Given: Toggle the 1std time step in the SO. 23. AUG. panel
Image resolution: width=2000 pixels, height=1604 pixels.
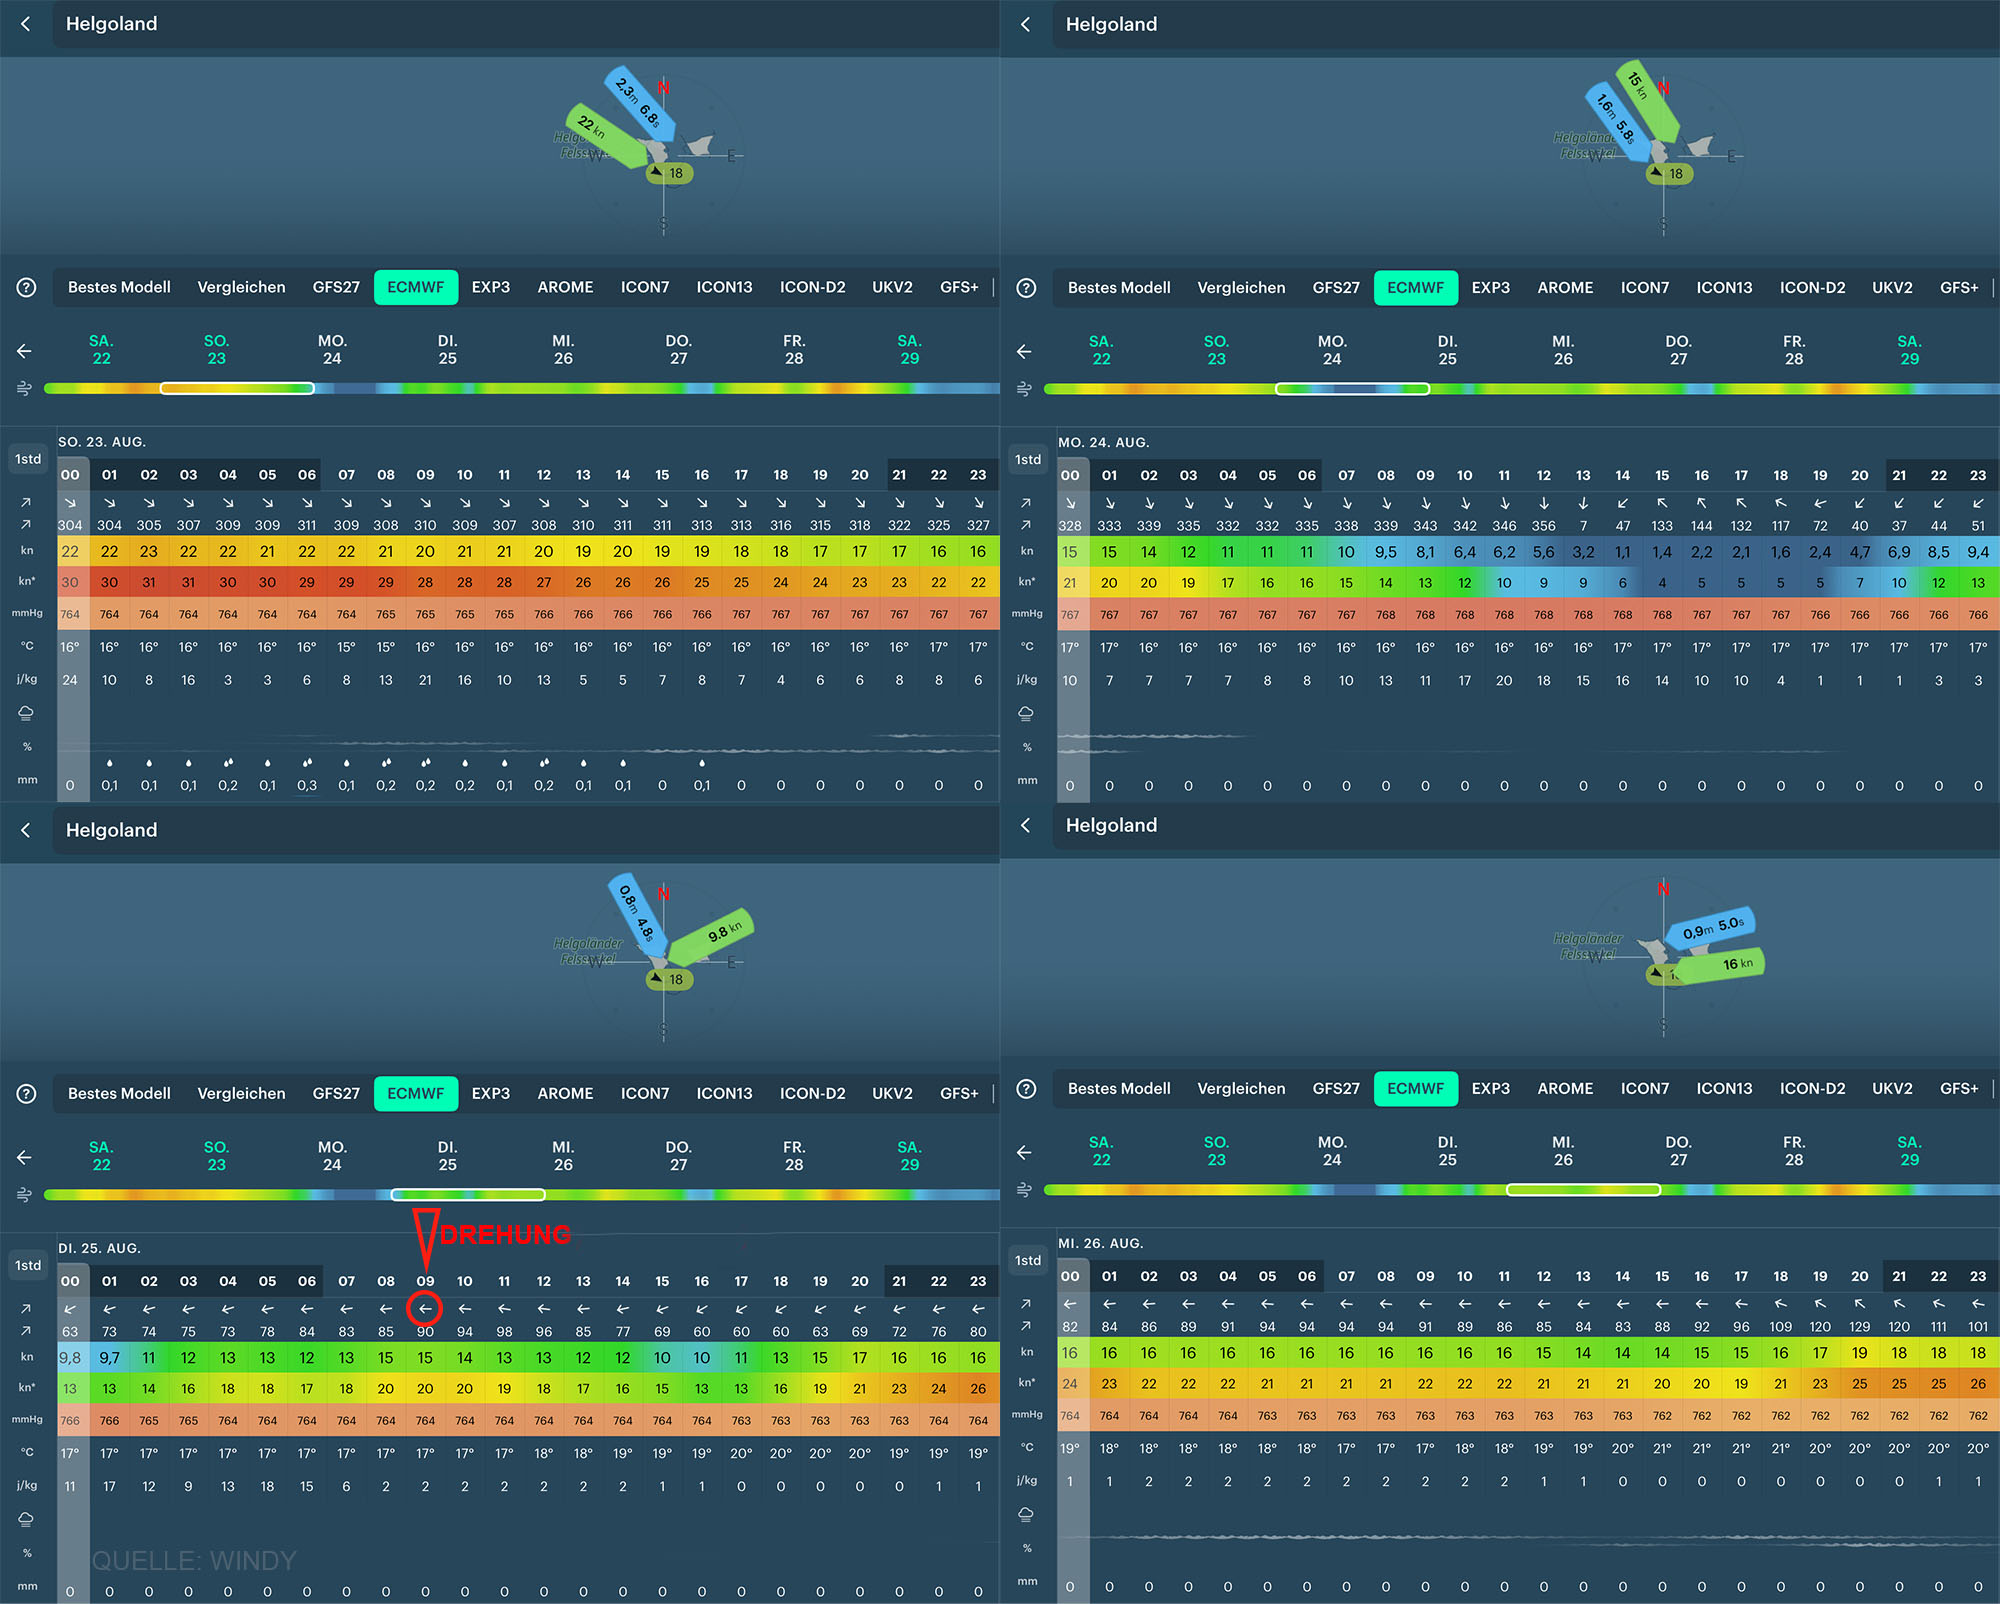Looking at the screenshot, I should [x=28, y=459].
